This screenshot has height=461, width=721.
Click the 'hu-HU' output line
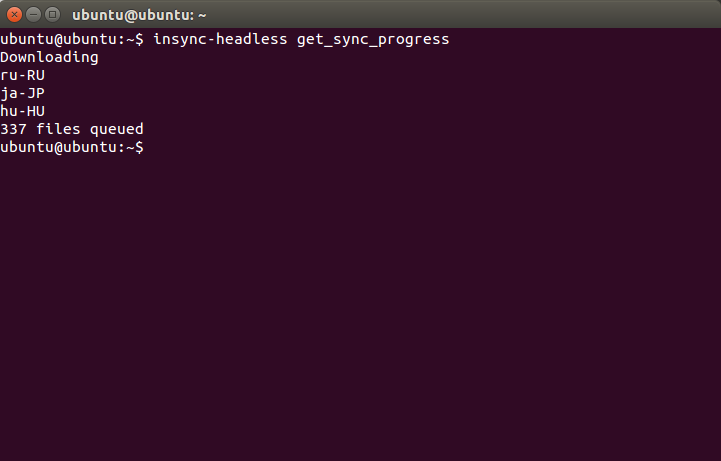[22, 111]
